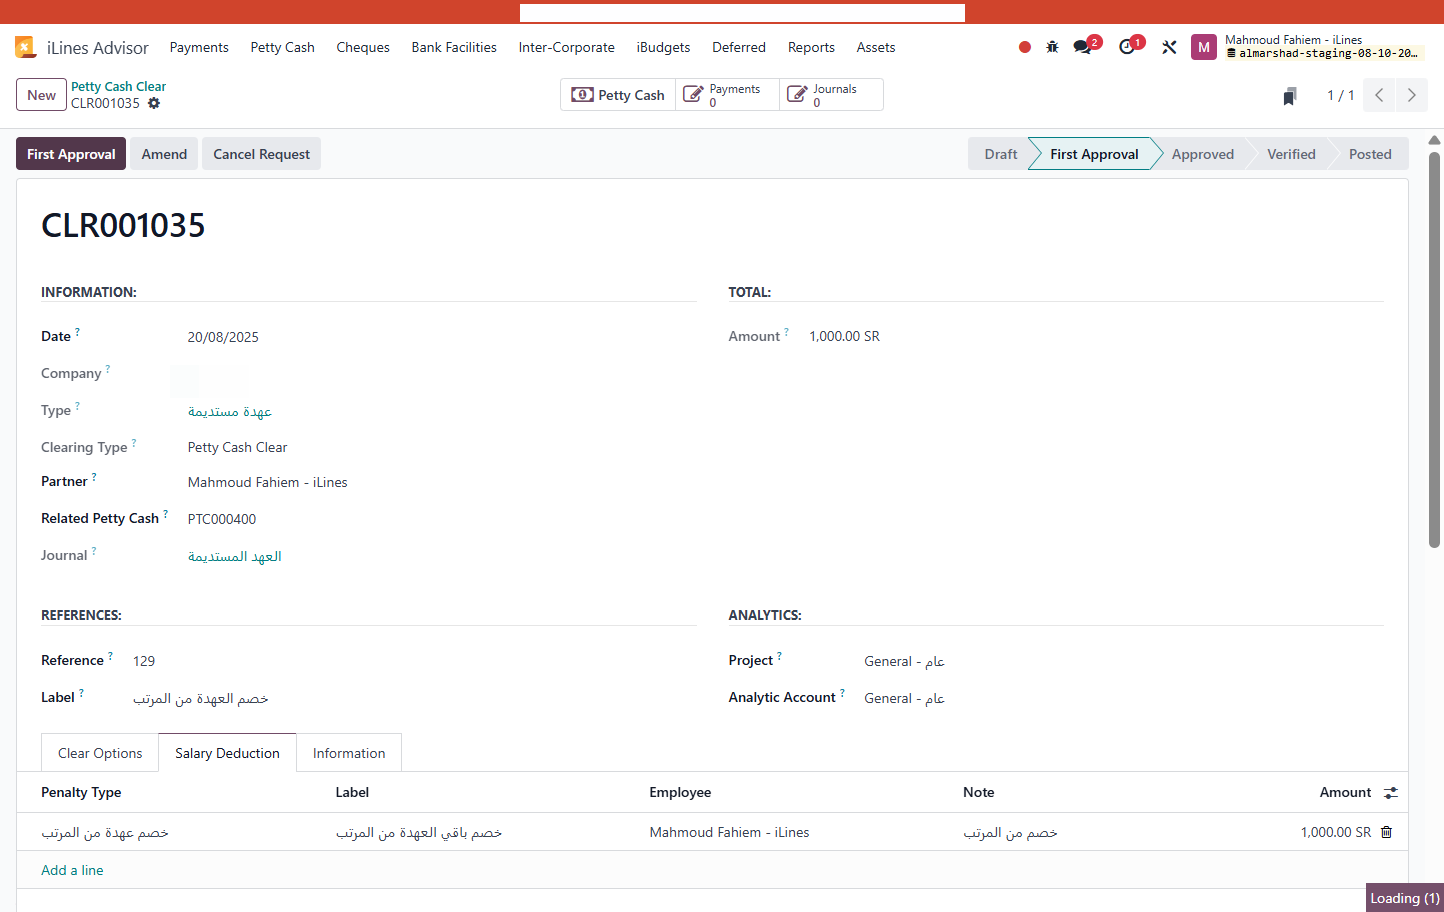The height and width of the screenshot is (912, 1444).
Task: Open the user avatar M menu
Action: tap(1204, 47)
